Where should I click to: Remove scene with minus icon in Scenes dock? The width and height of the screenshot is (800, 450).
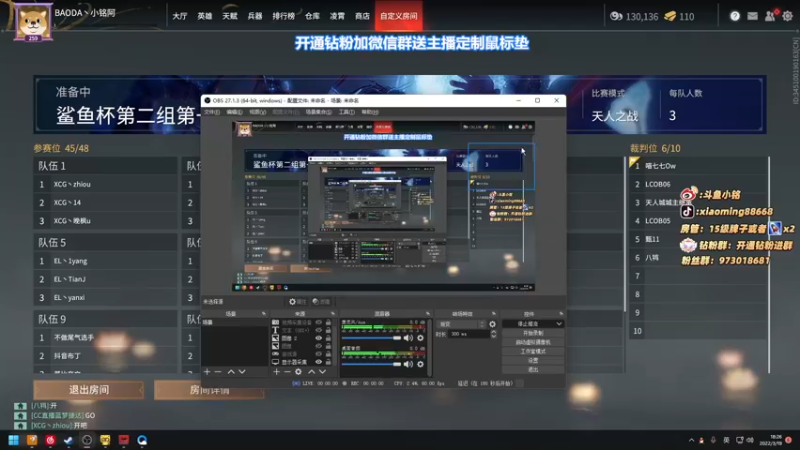tap(218, 371)
